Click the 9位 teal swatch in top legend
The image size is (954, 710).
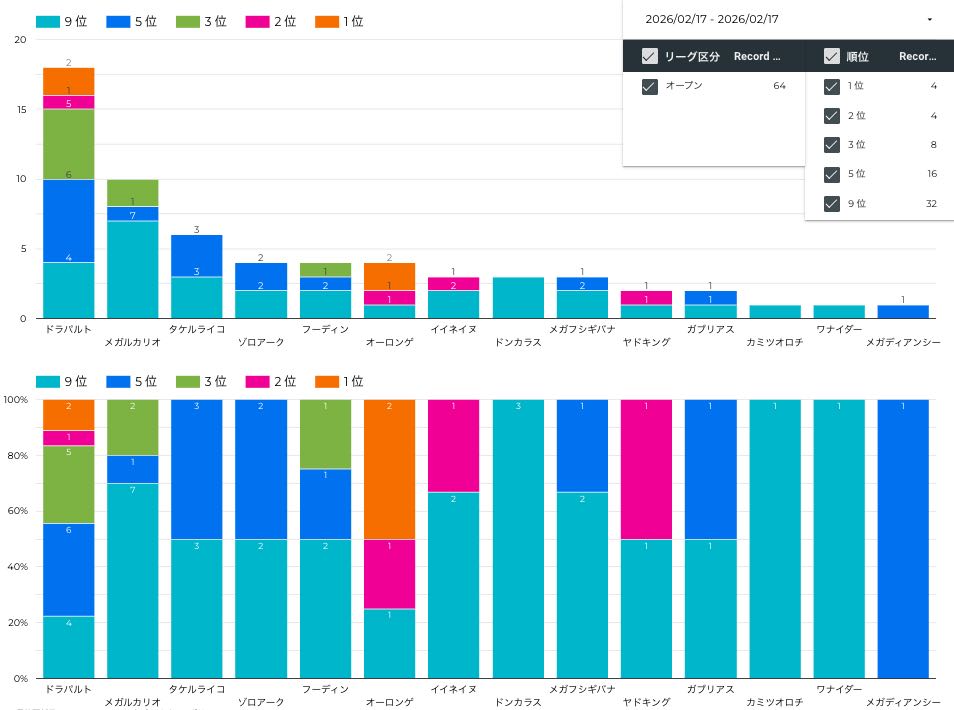coord(48,21)
